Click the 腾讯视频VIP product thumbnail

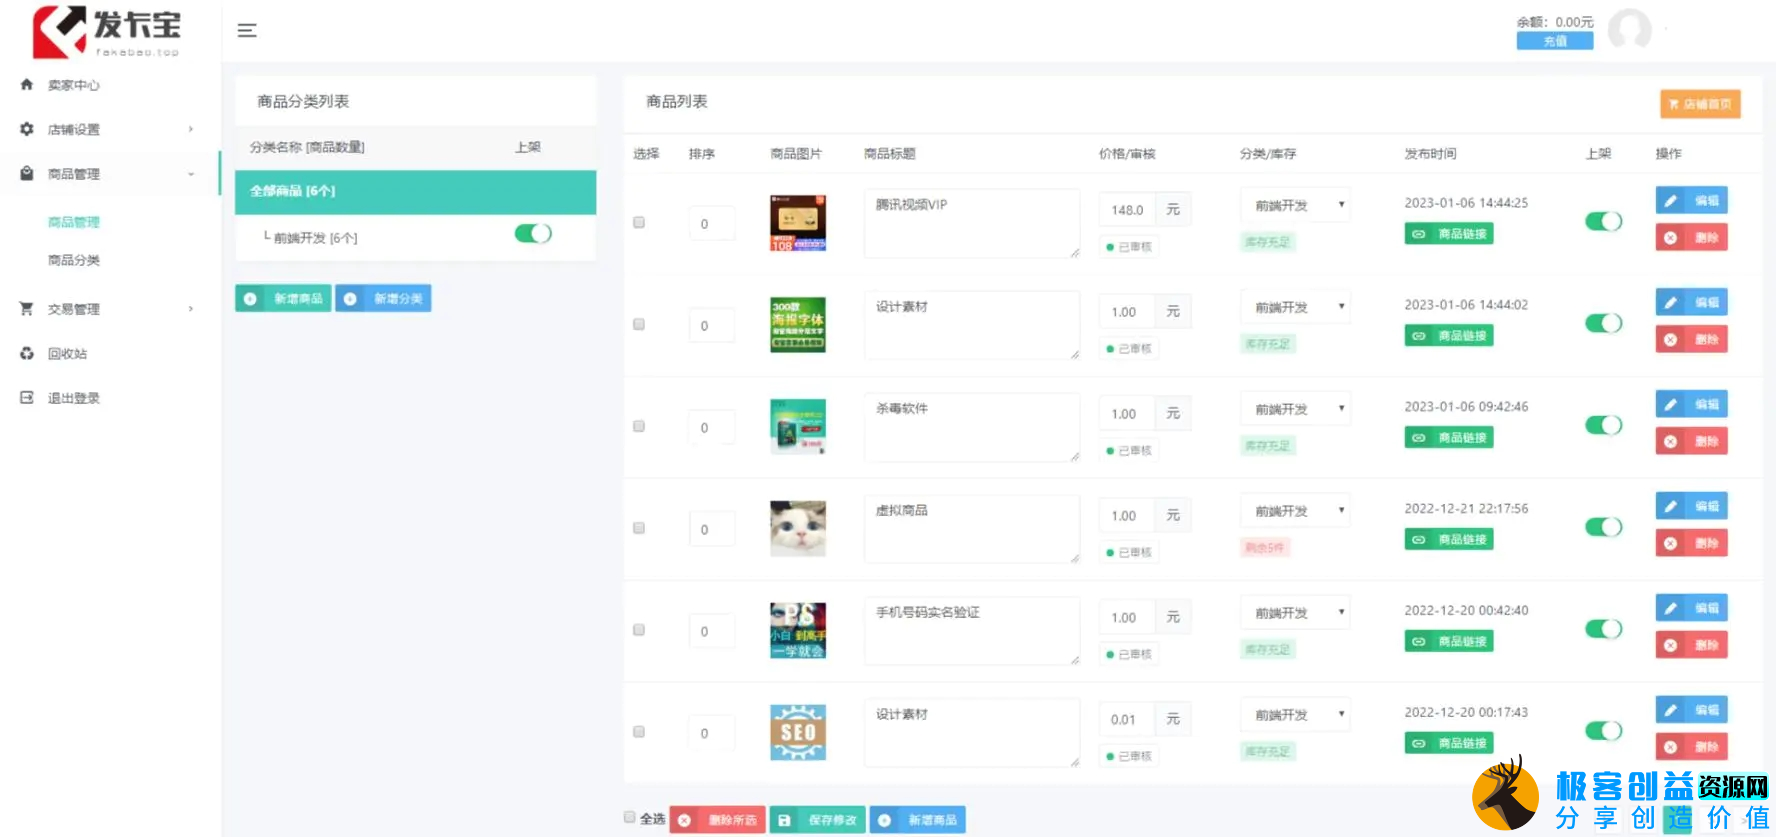tap(798, 223)
